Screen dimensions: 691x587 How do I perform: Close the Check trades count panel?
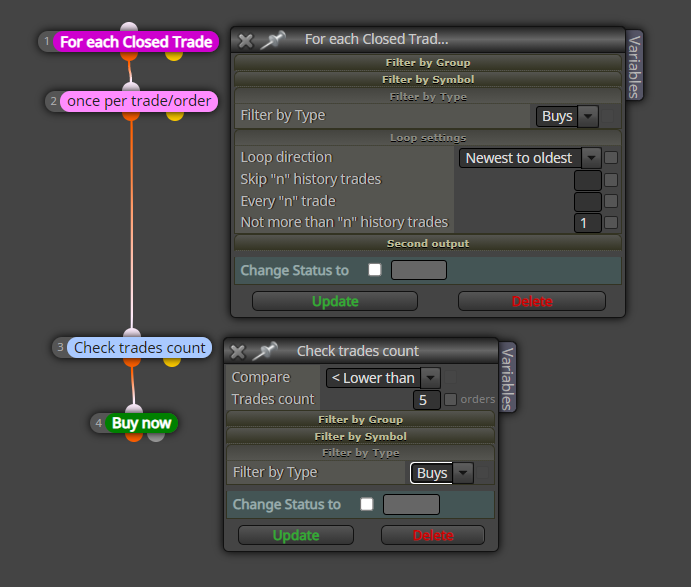(x=238, y=352)
